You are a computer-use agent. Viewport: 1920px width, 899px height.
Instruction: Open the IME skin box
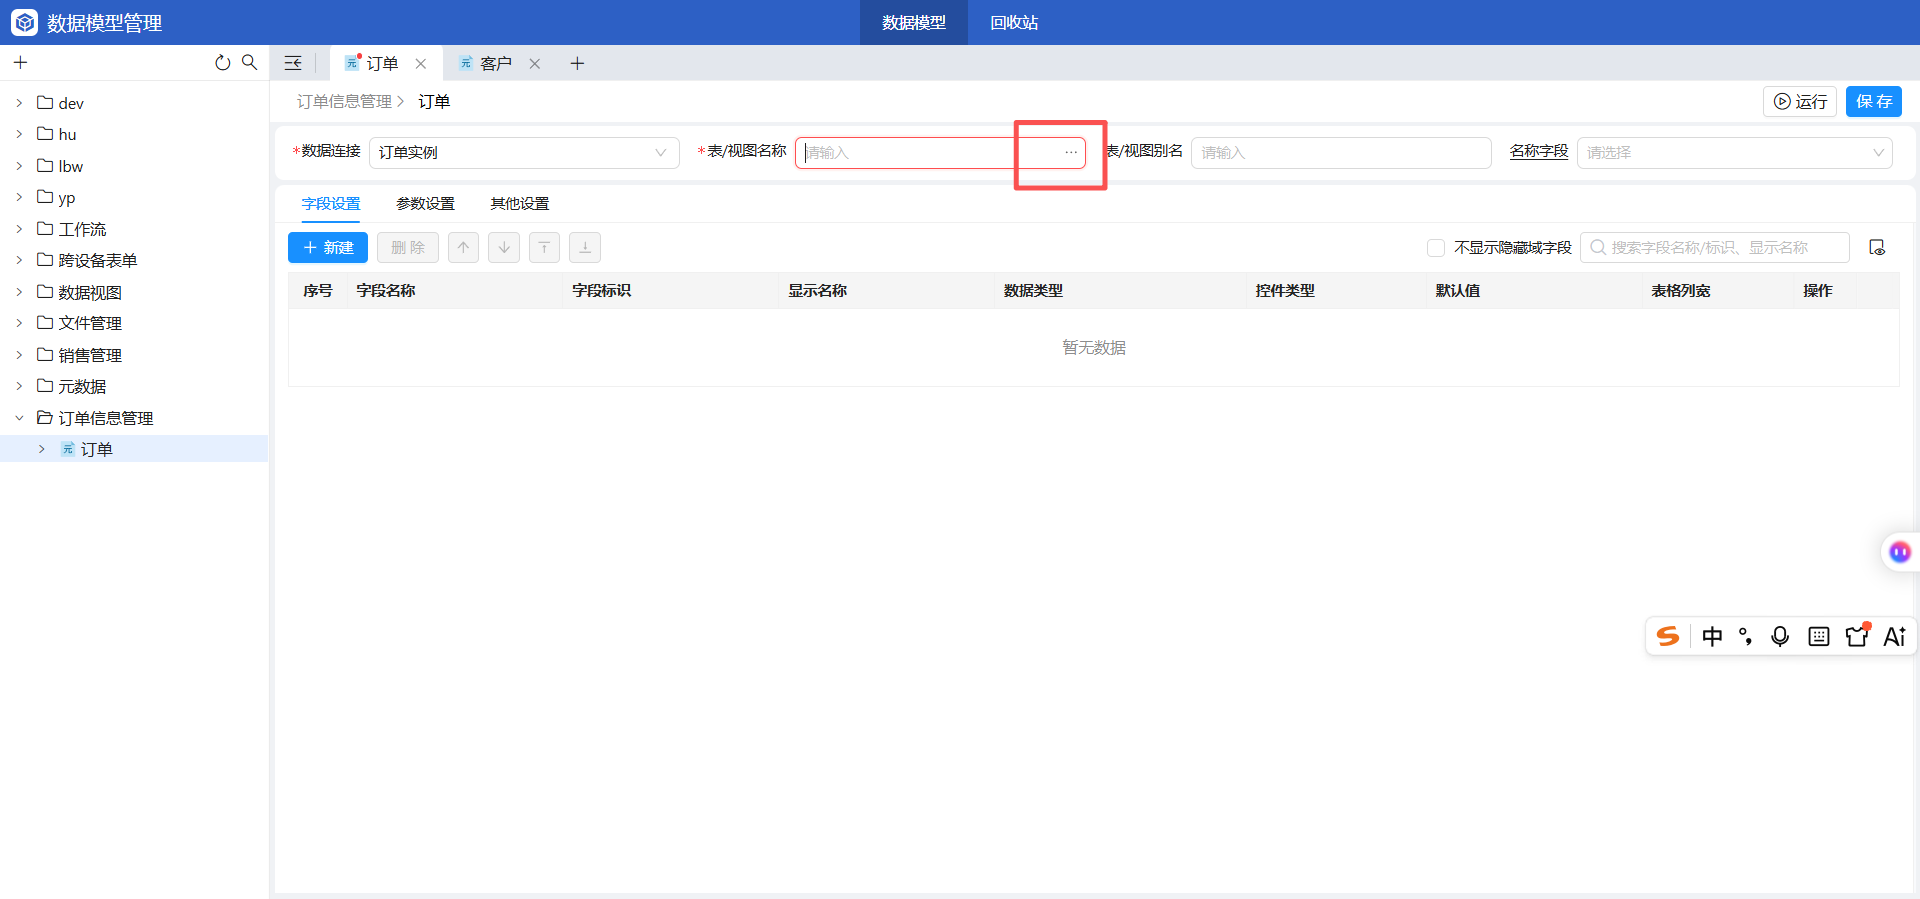(x=1857, y=636)
